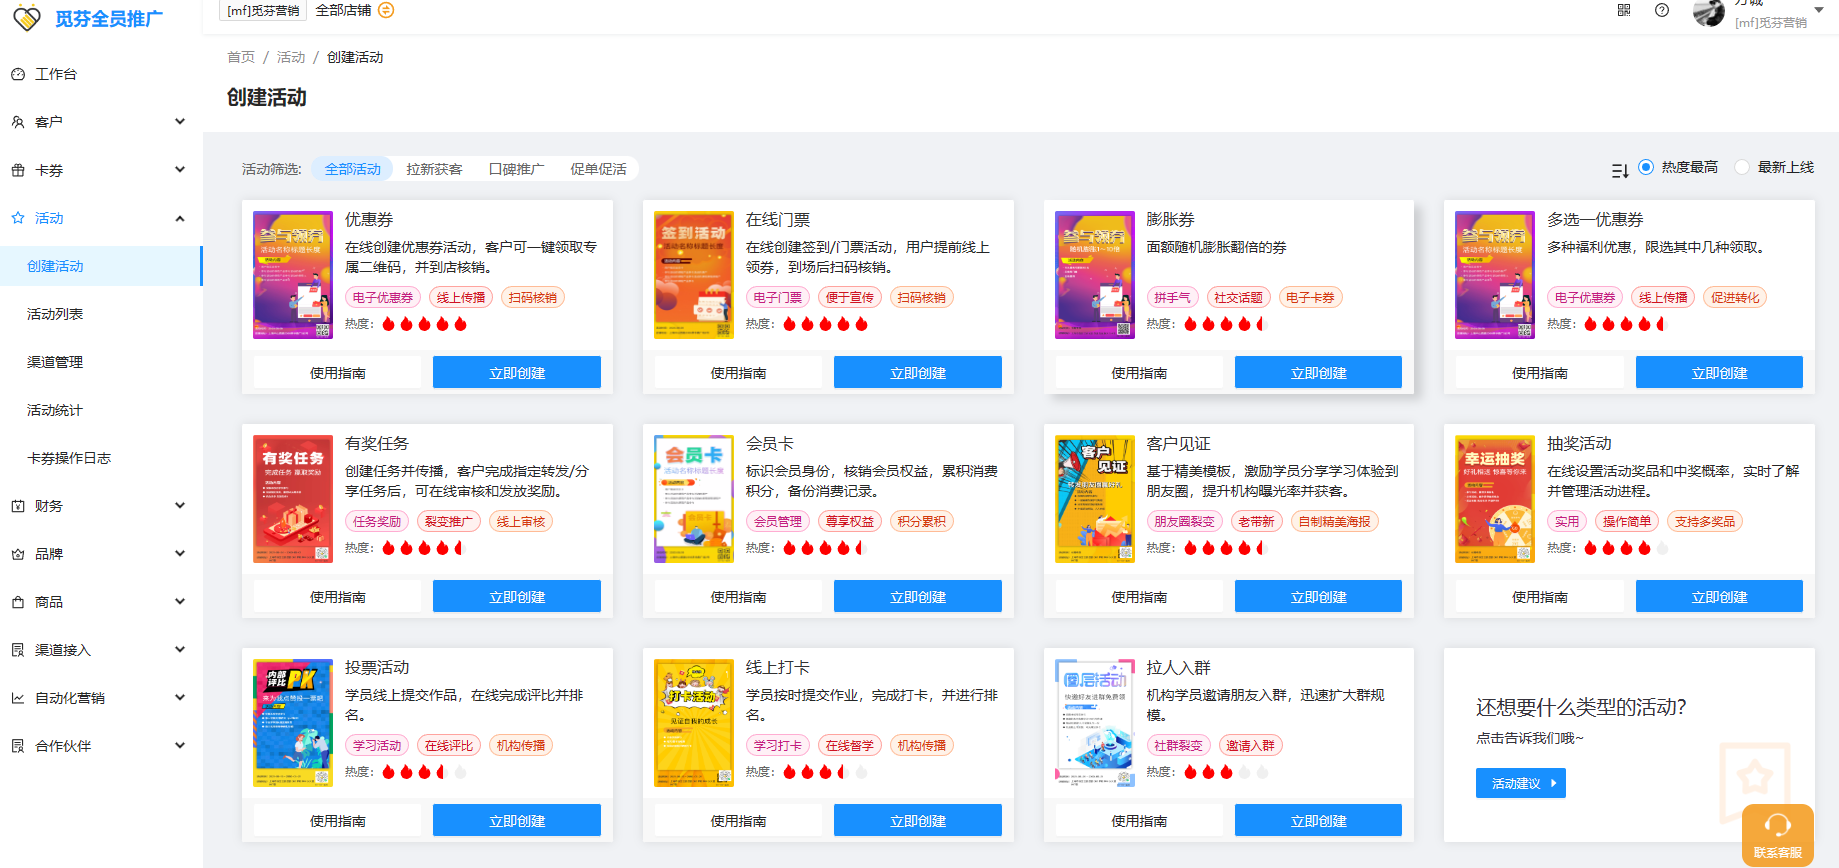1839x868 pixels.
Task: Click 立即创建 on the 抽奖活动 card
Action: pos(1719,596)
